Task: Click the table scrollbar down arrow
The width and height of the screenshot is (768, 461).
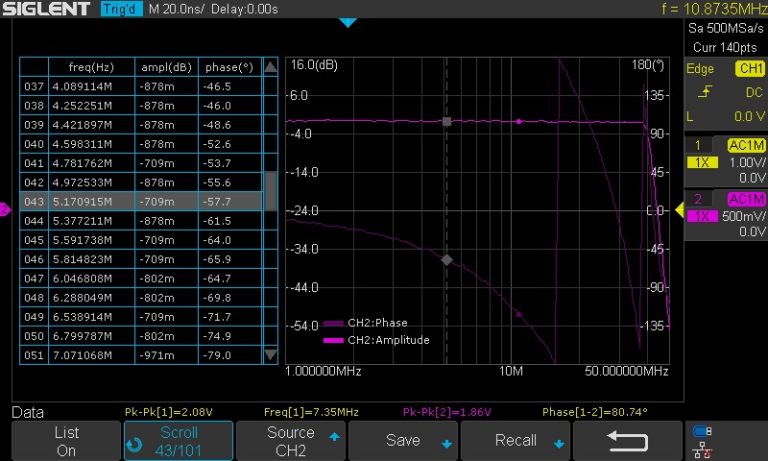Action: [x=270, y=355]
